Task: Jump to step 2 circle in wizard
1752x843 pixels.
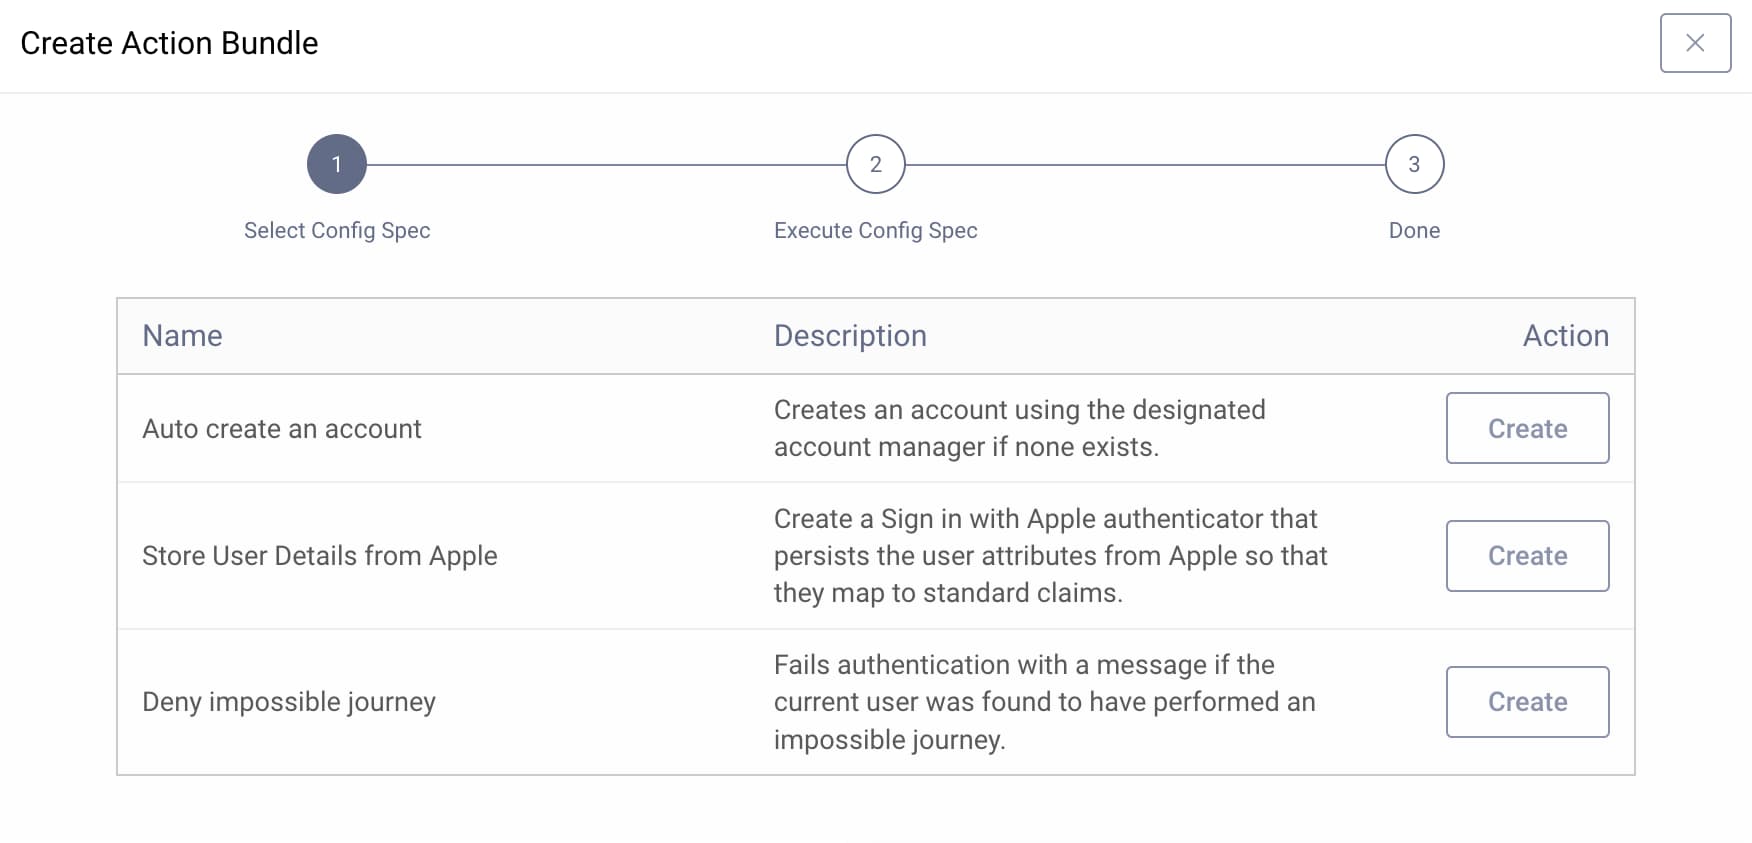Action: (875, 164)
